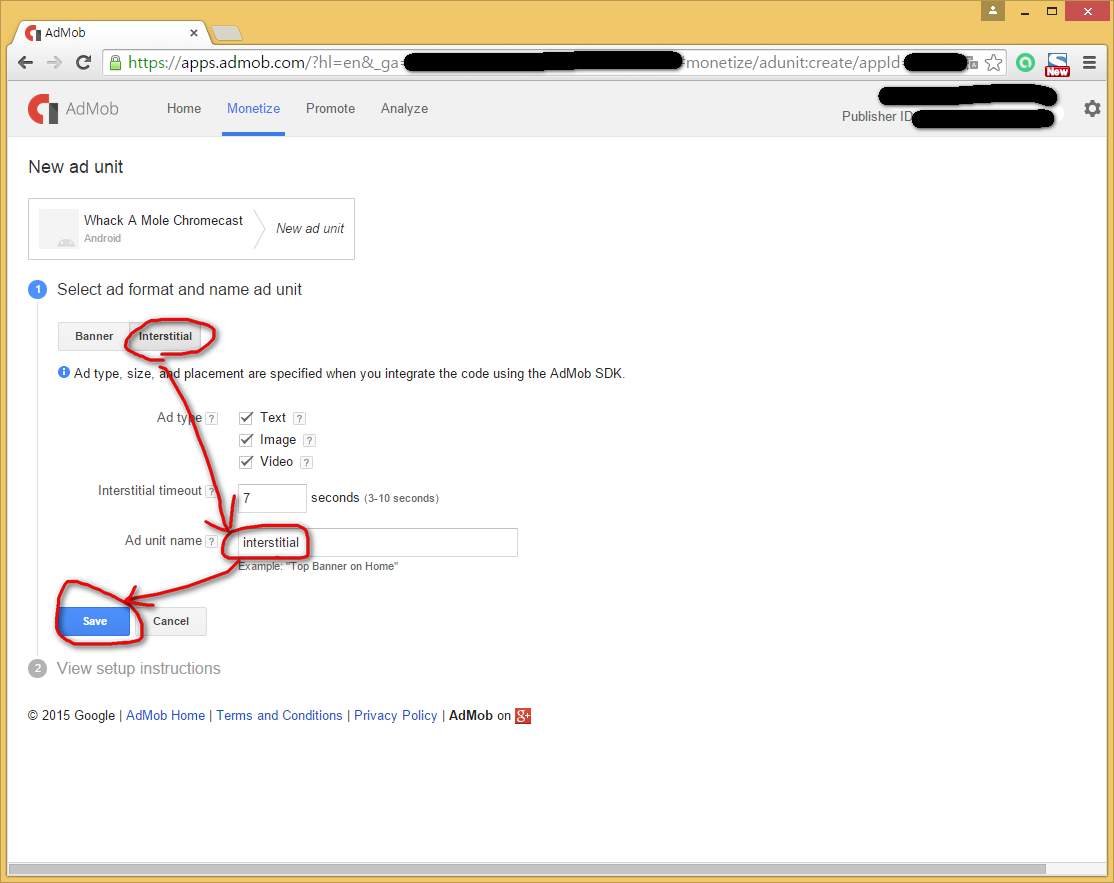This screenshot has height=883, width=1114.
Task: Click the translate icon in address bar
Action: tap(972, 63)
